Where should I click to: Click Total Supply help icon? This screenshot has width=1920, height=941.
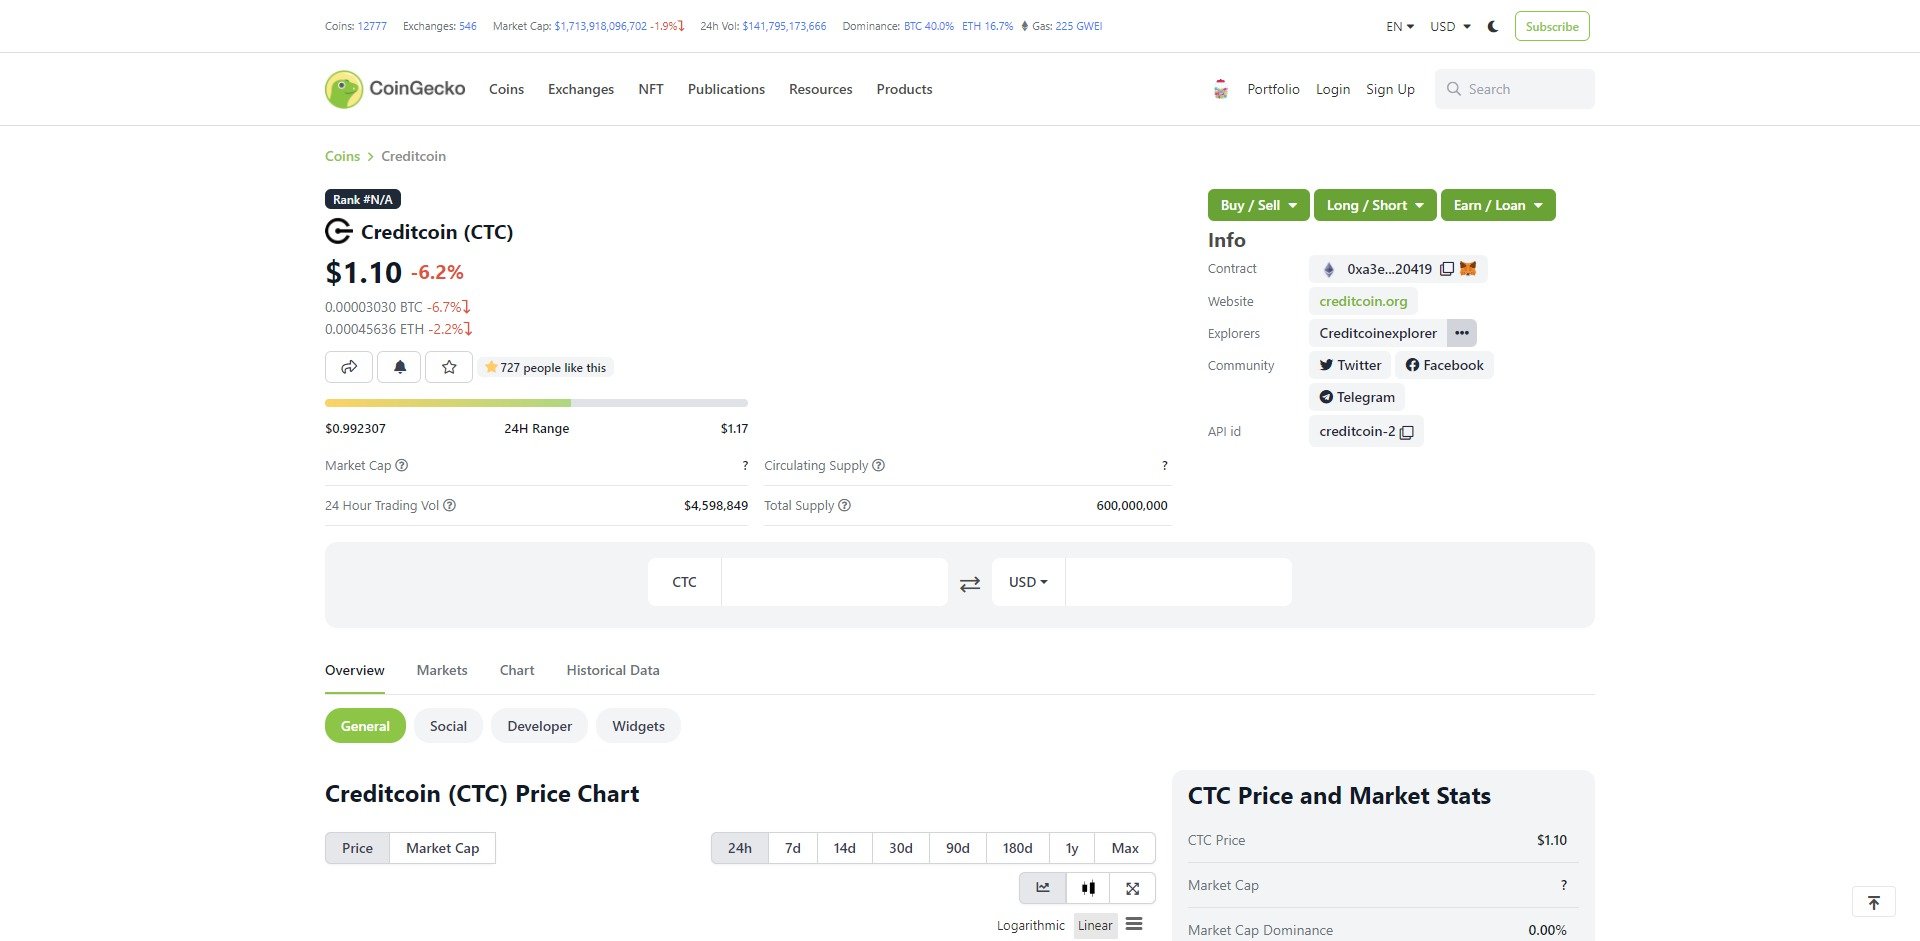pos(844,506)
